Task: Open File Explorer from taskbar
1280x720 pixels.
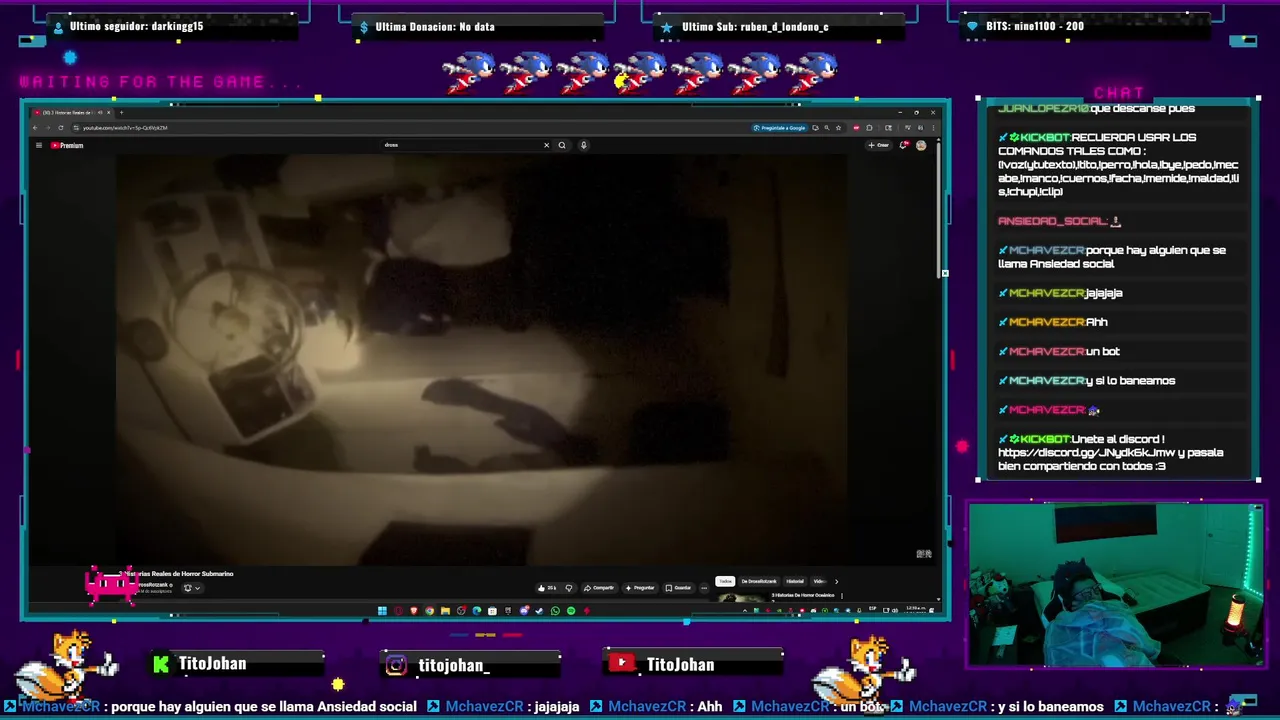Action: click(445, 610)
